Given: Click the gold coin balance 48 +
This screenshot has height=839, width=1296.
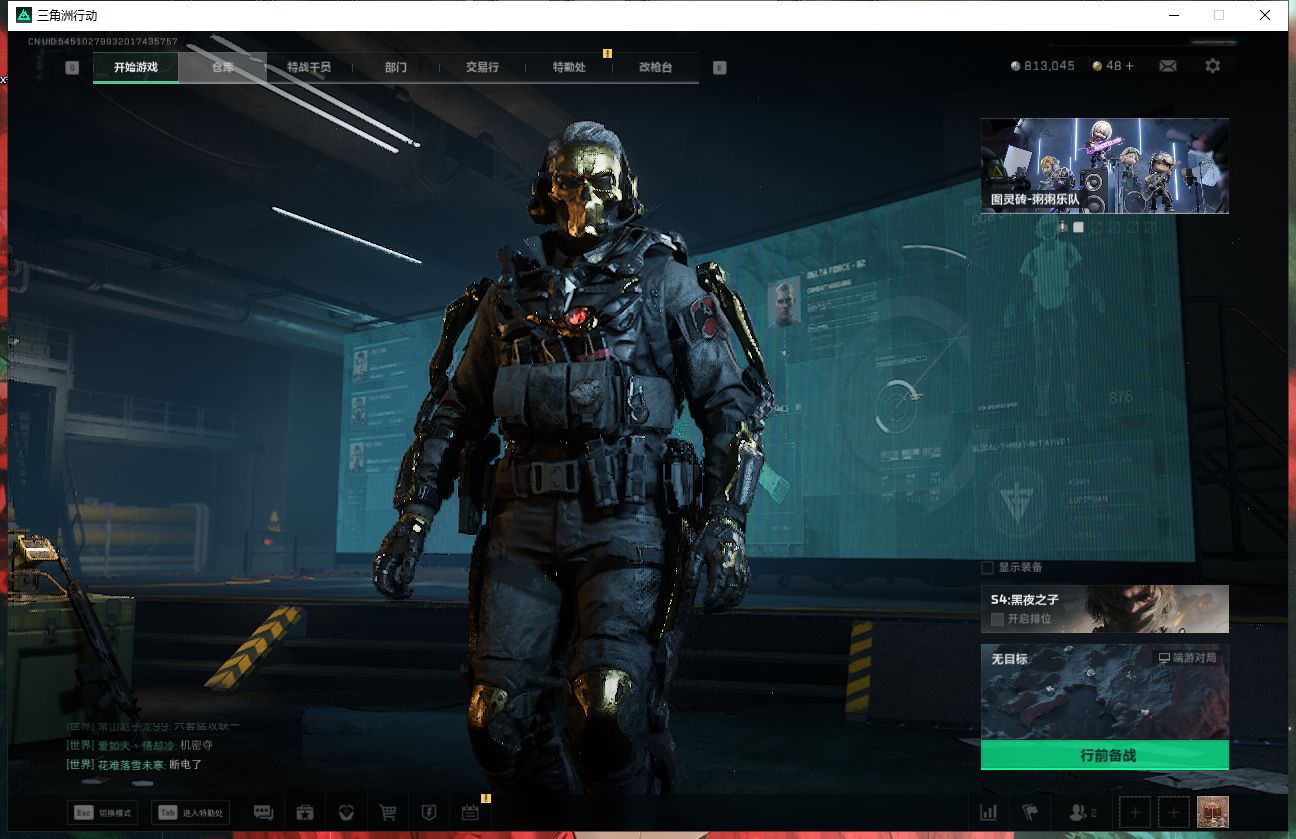Looking at the screenshot, I should tap(1113, 66).
